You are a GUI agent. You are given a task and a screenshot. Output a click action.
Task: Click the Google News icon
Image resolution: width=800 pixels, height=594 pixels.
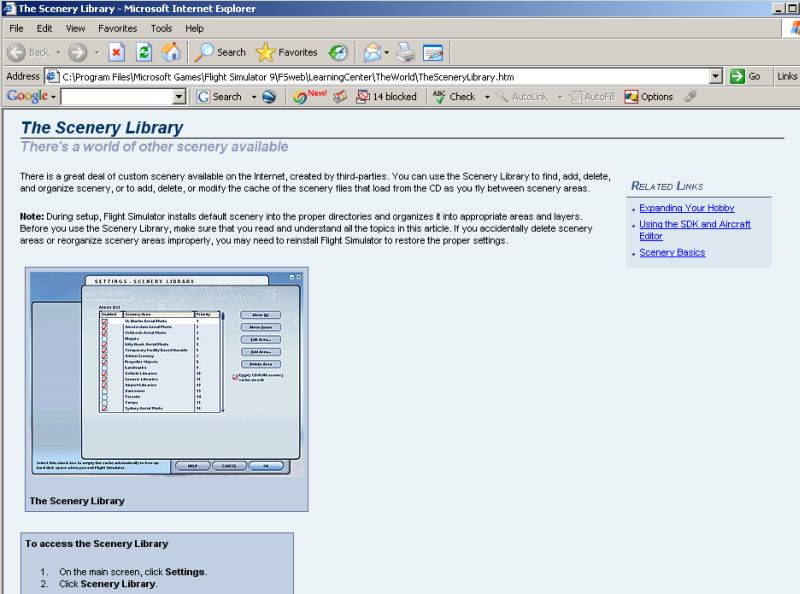(340, 96)
